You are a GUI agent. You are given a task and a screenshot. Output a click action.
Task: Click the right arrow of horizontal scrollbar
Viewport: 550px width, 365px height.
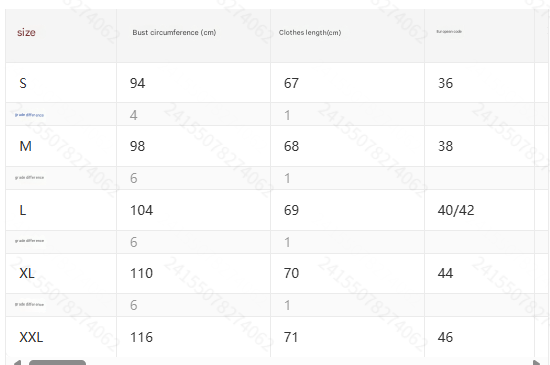point(536,363)
